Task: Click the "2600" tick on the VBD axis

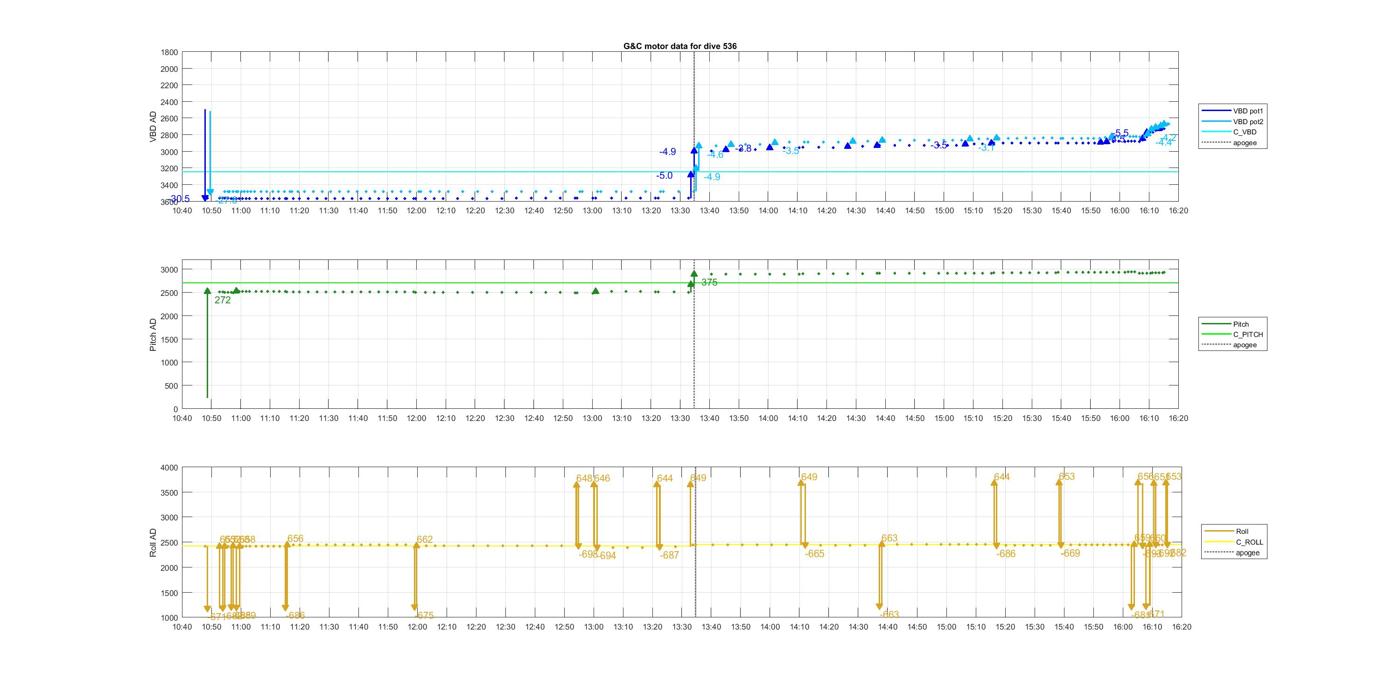Action: 169,118
